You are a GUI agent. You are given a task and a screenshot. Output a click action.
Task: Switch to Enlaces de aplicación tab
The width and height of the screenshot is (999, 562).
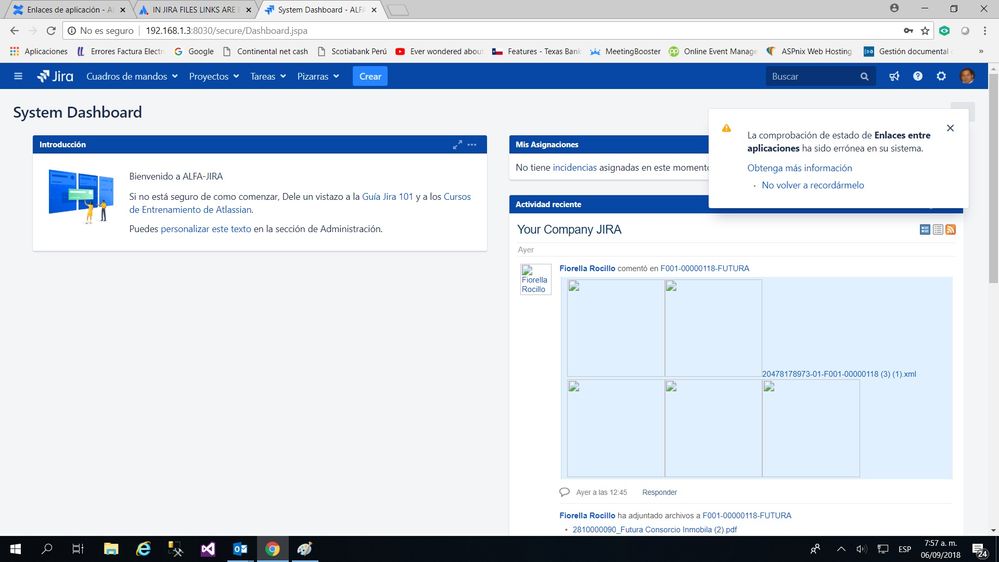coord(69,10)
